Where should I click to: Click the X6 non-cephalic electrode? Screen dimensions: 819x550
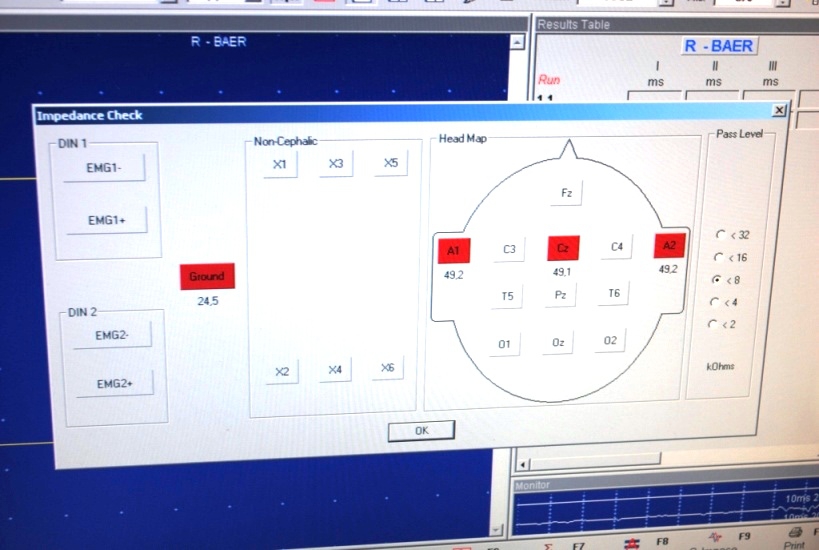click(x=388, y=368)
